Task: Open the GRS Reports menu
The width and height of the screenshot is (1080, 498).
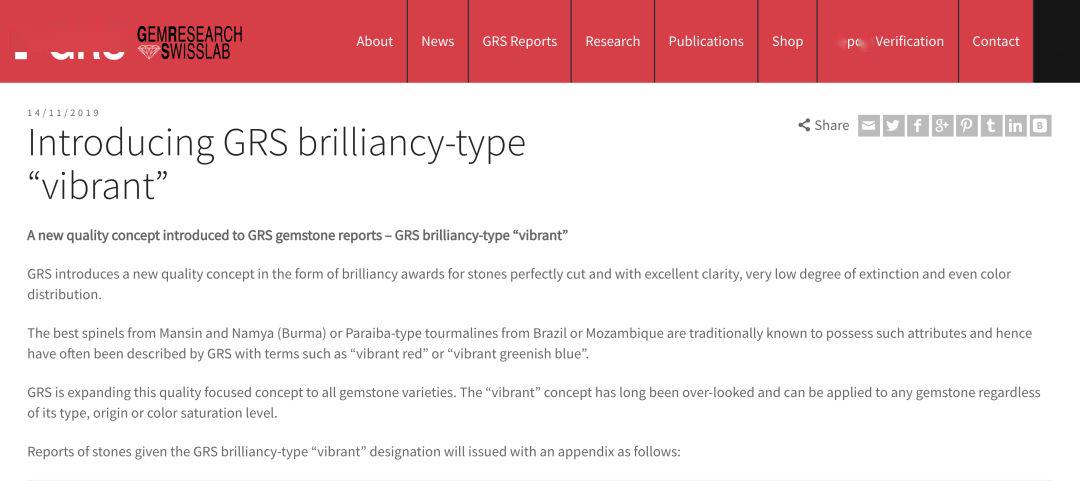Action: point(519,41)
